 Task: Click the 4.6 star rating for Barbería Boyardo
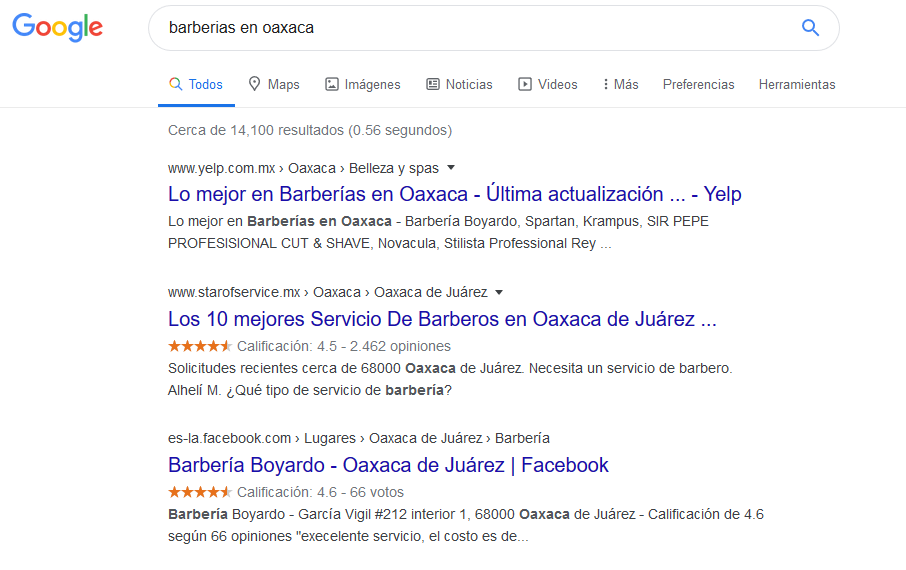click(200, 493)
